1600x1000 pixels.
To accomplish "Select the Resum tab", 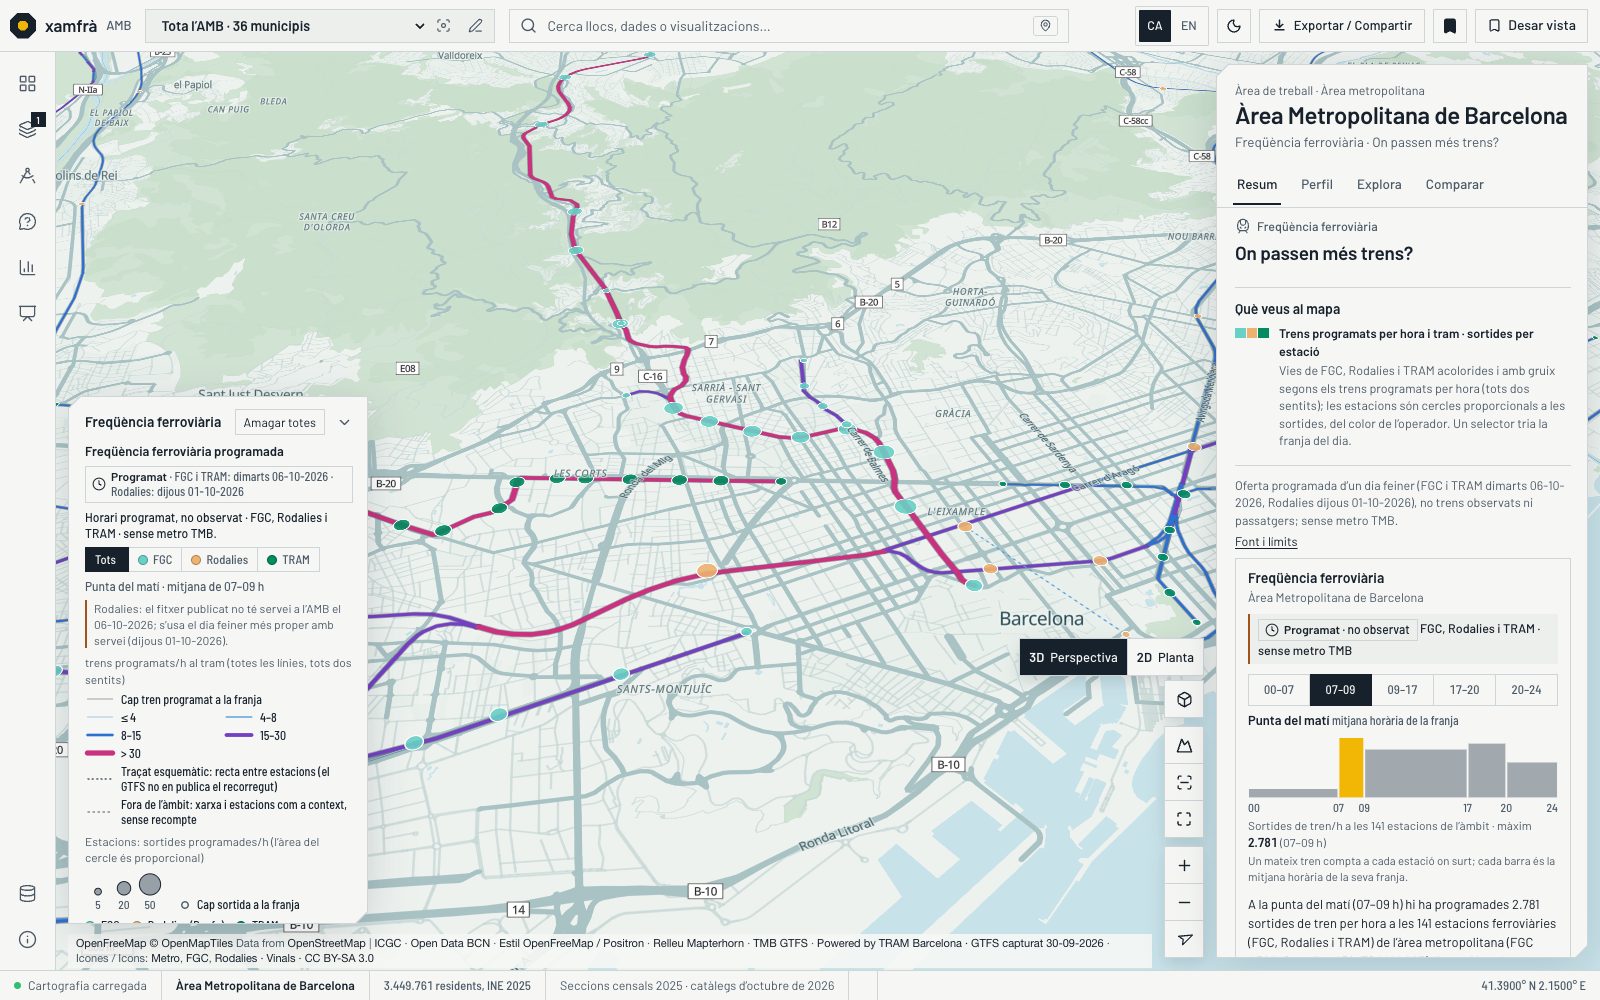I will point(1257,185).
